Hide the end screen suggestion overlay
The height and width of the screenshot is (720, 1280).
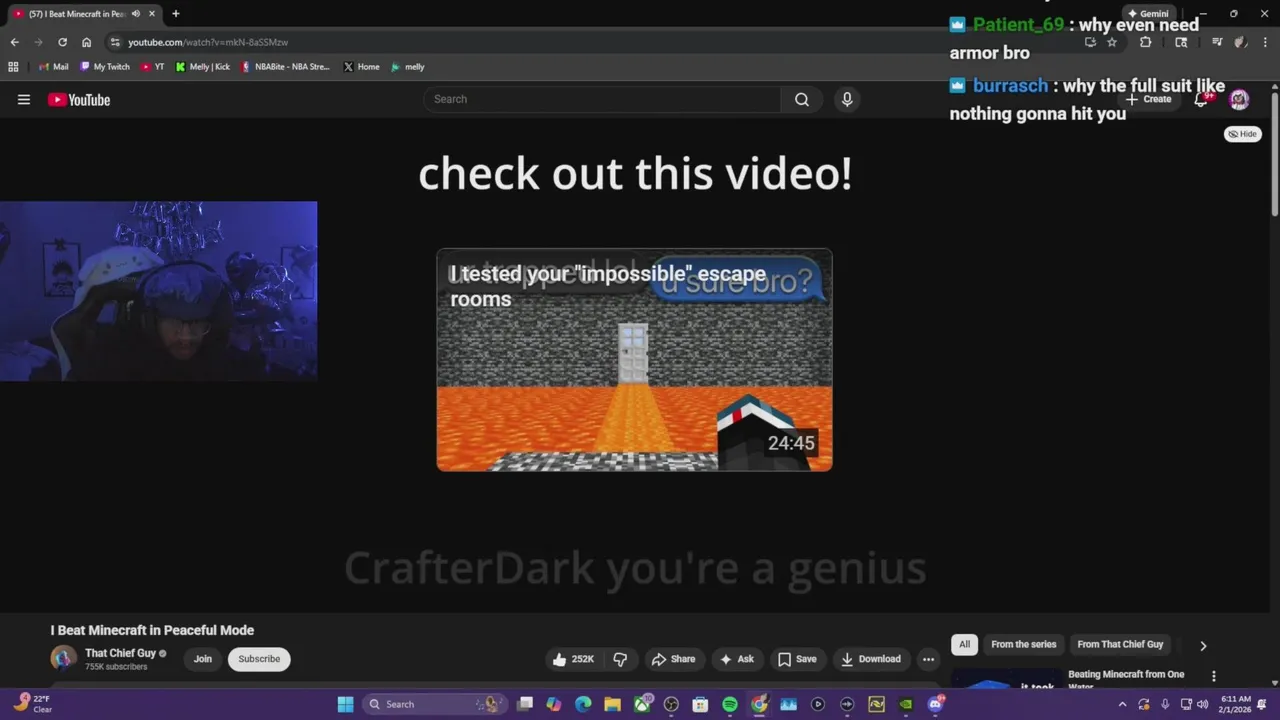pyautogui.click(x=1242, y=134)
